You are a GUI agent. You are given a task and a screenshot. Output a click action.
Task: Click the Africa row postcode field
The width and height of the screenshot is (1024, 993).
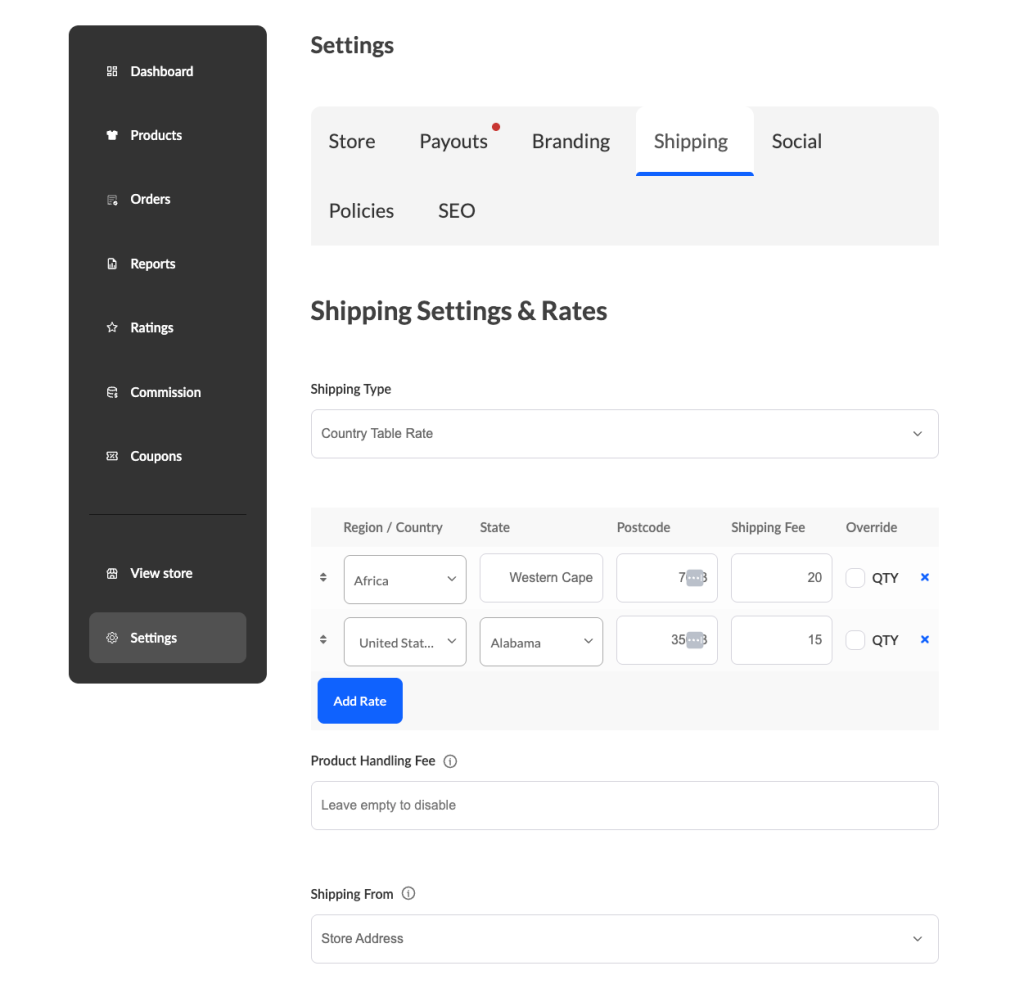click(666, 578)
